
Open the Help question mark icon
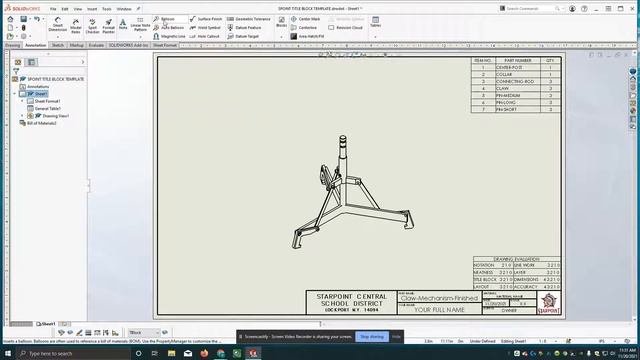584,9
